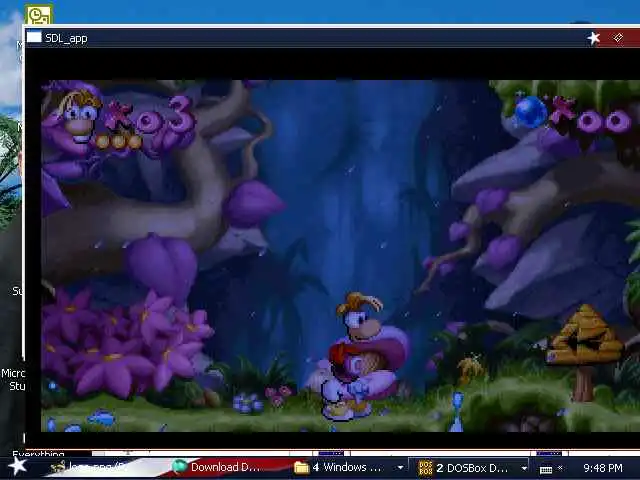This screenshot has height=480, width=640.
Task: Click the SDL_app window icon in title bar
Action: 34,37
